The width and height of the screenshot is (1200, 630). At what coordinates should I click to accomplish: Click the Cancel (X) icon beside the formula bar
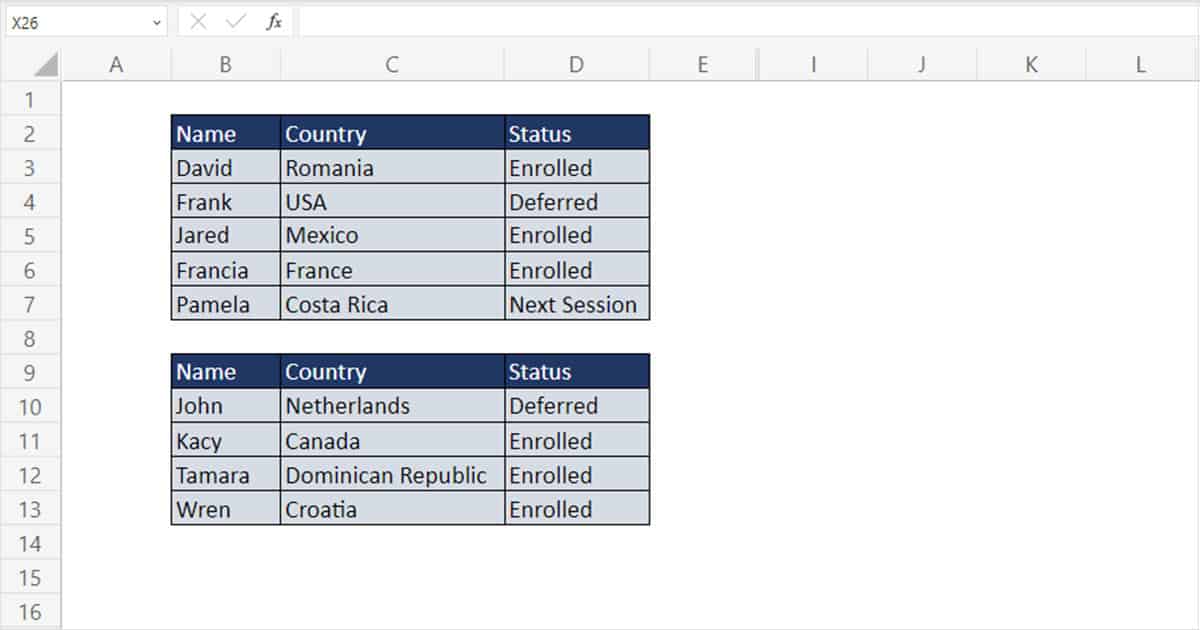coord(196,22)
